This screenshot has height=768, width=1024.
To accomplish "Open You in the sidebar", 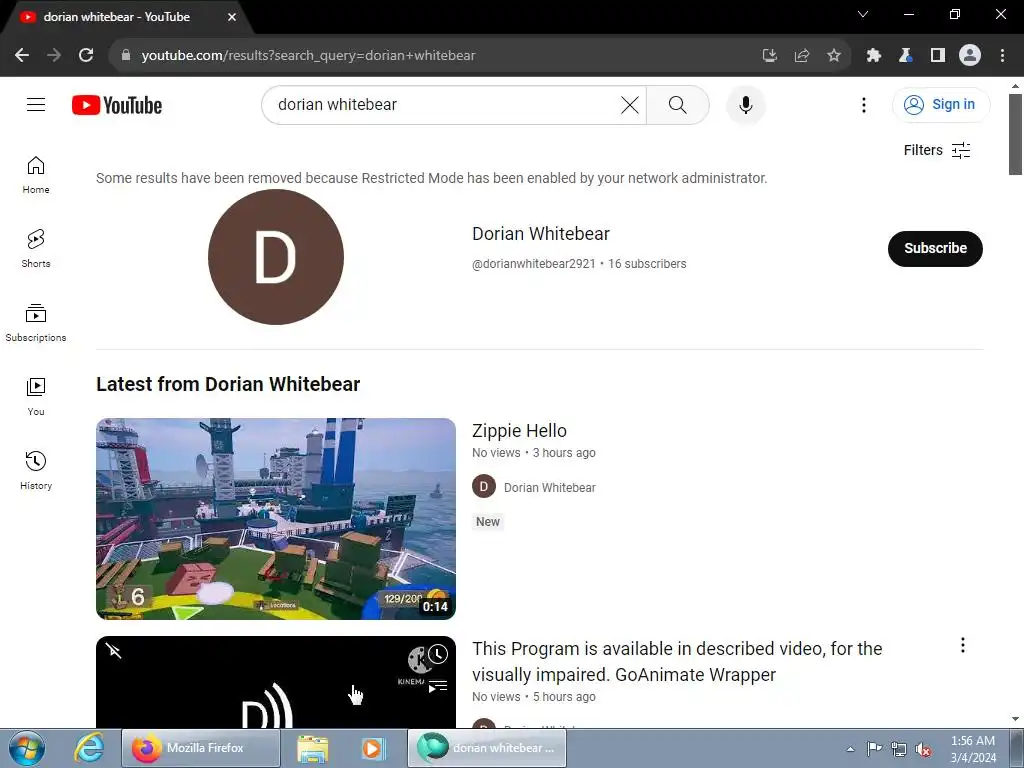I will point(36,396).
